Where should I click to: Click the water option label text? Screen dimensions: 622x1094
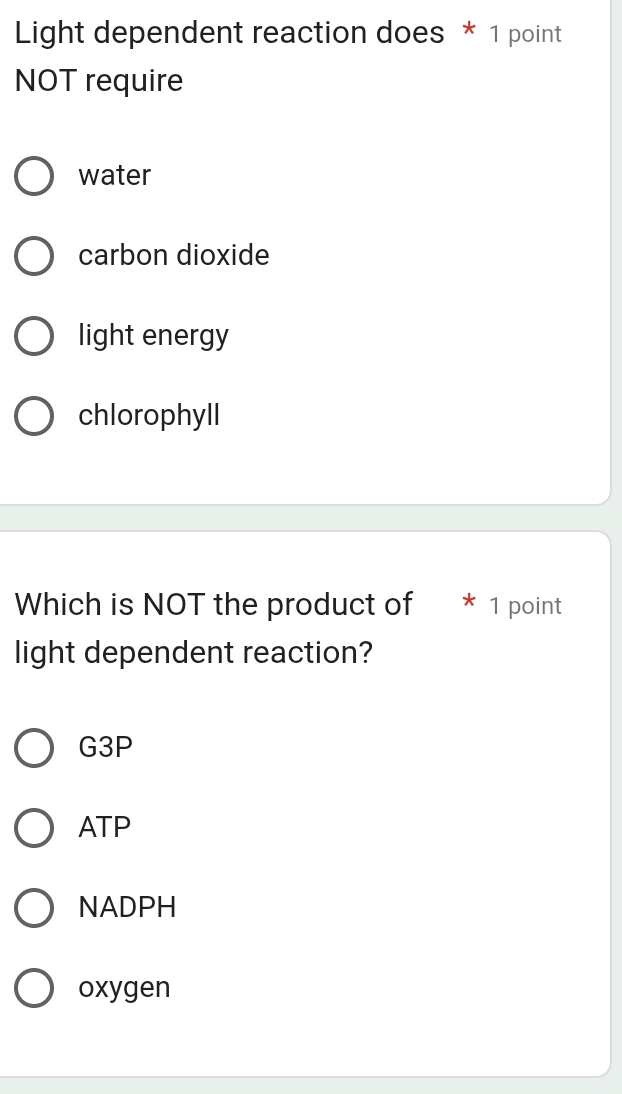[x=113, y=176]
